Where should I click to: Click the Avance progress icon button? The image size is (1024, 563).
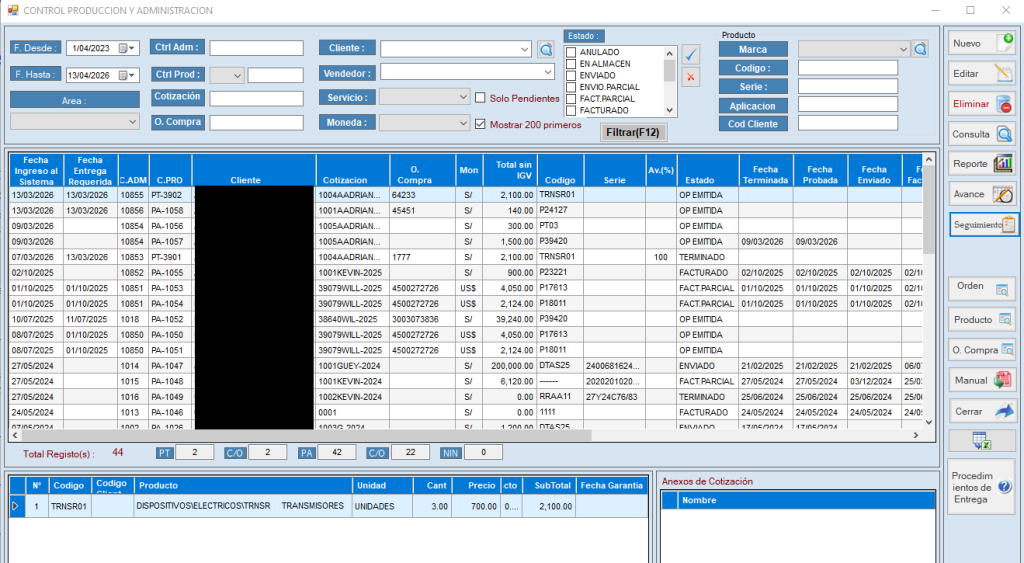[981, 194]
